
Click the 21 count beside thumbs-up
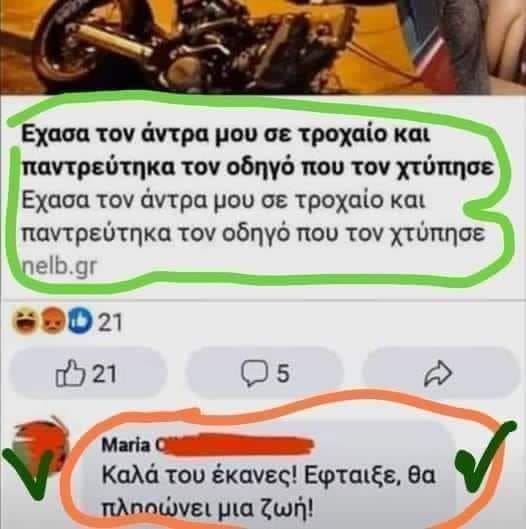pos(105,374)
